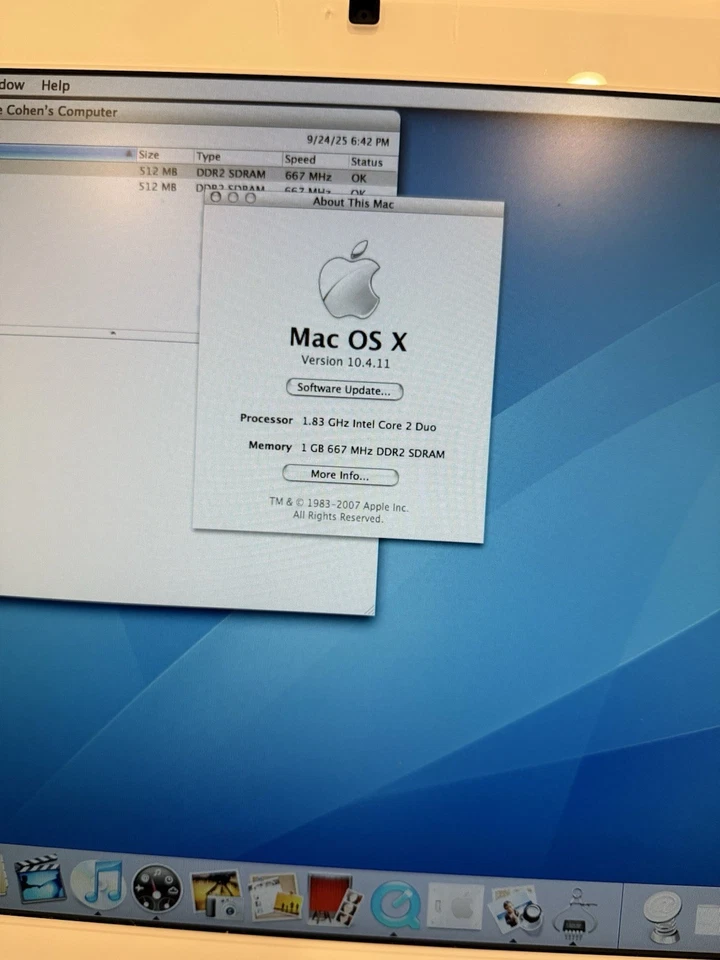Launch iPhoto from the dock
720x960 pixels.
pos(216,894)
